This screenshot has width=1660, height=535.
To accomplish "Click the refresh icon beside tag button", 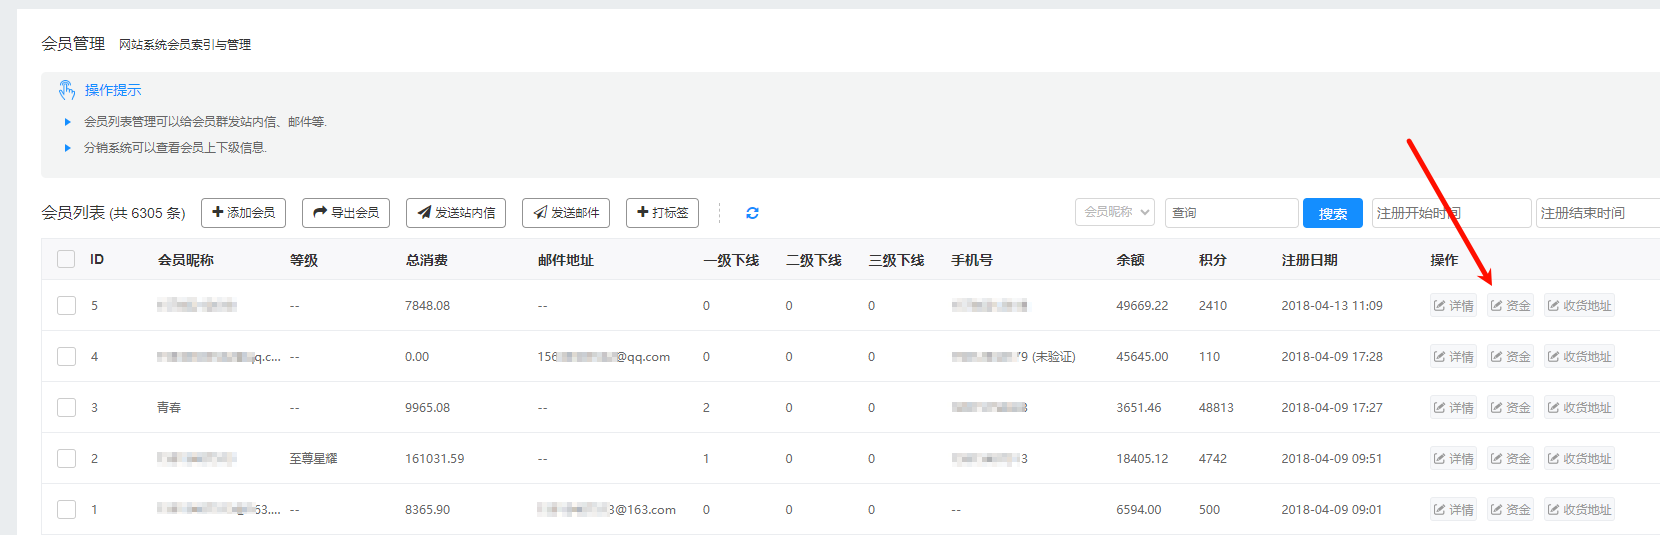I will tap(752, 213).
